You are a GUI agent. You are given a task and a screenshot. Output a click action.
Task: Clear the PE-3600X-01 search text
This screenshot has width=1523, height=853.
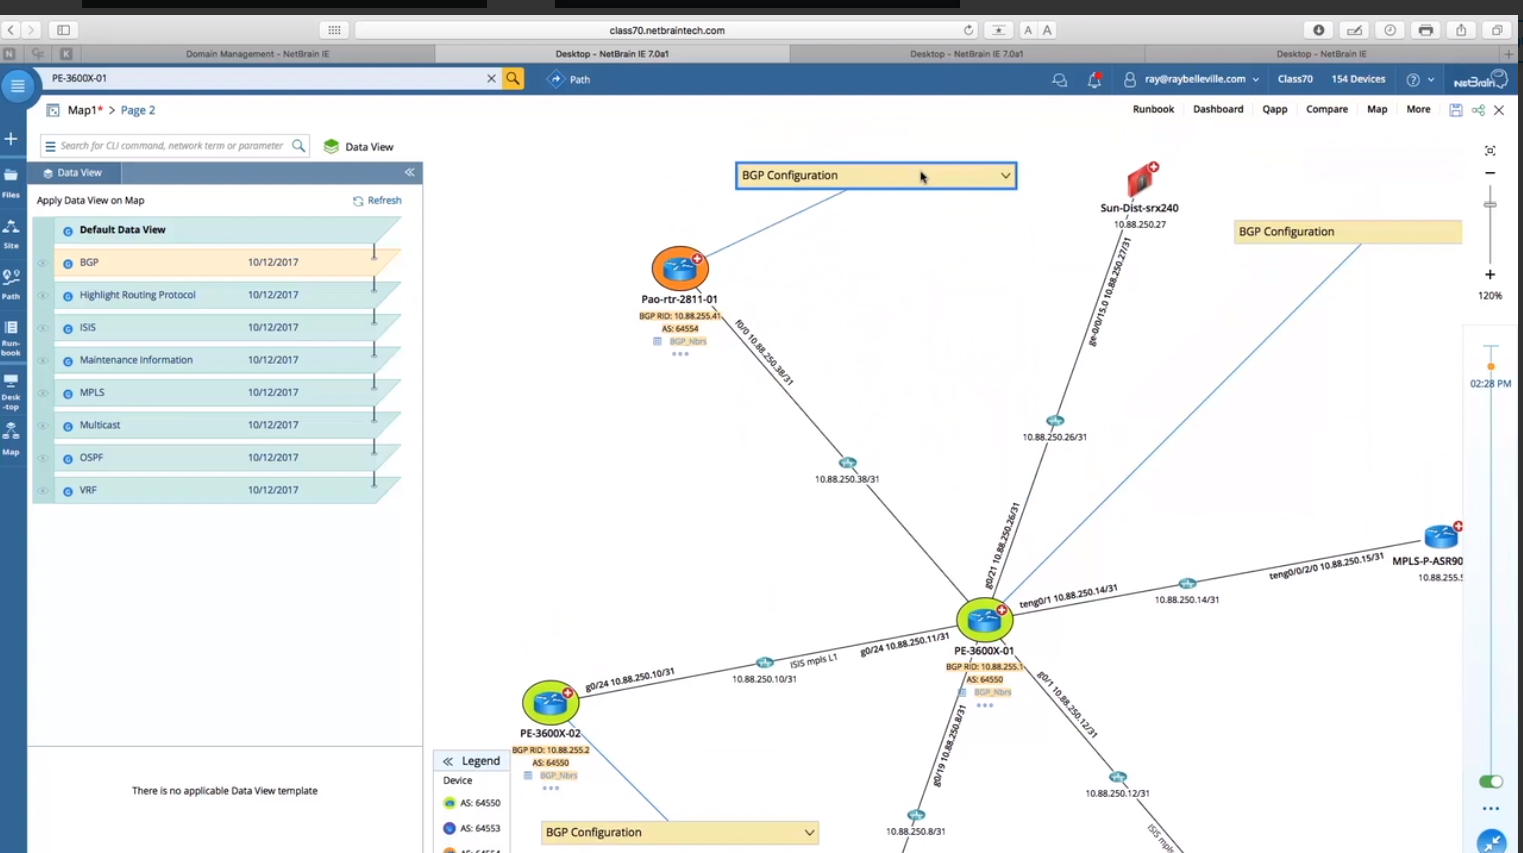(491, 78)
